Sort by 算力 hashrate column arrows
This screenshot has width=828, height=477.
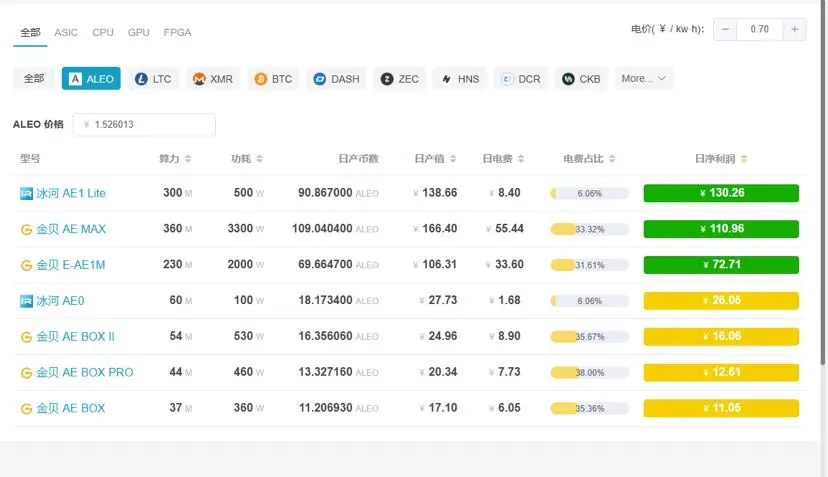pos(188,159)
